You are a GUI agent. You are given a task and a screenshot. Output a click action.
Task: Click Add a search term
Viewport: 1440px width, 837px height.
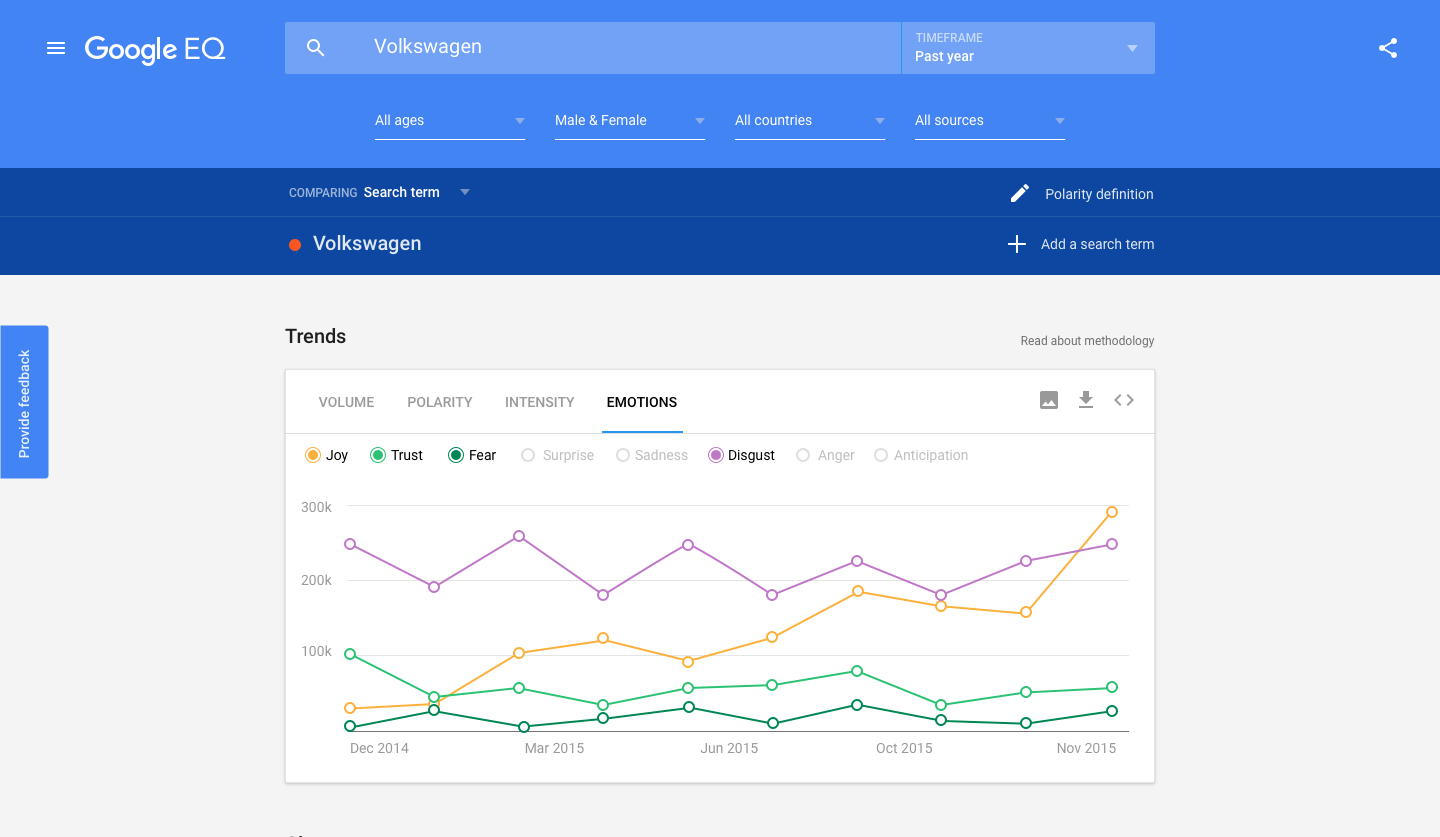coord(1097,244)
